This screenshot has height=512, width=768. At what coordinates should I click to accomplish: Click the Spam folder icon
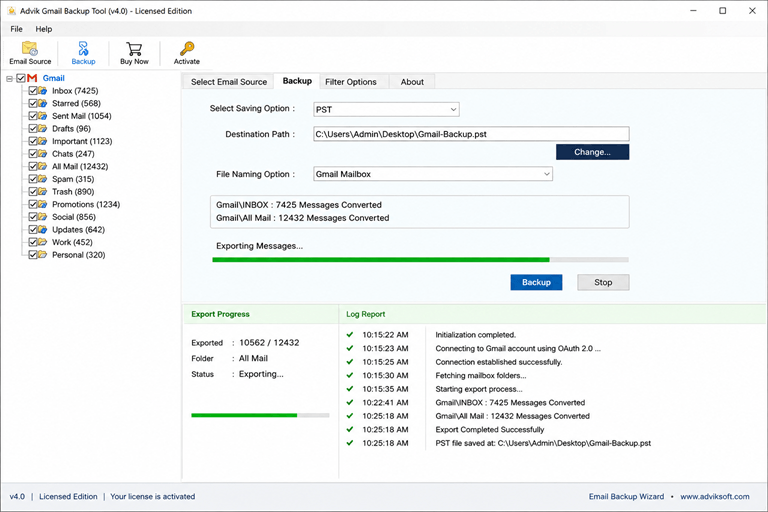43,179
